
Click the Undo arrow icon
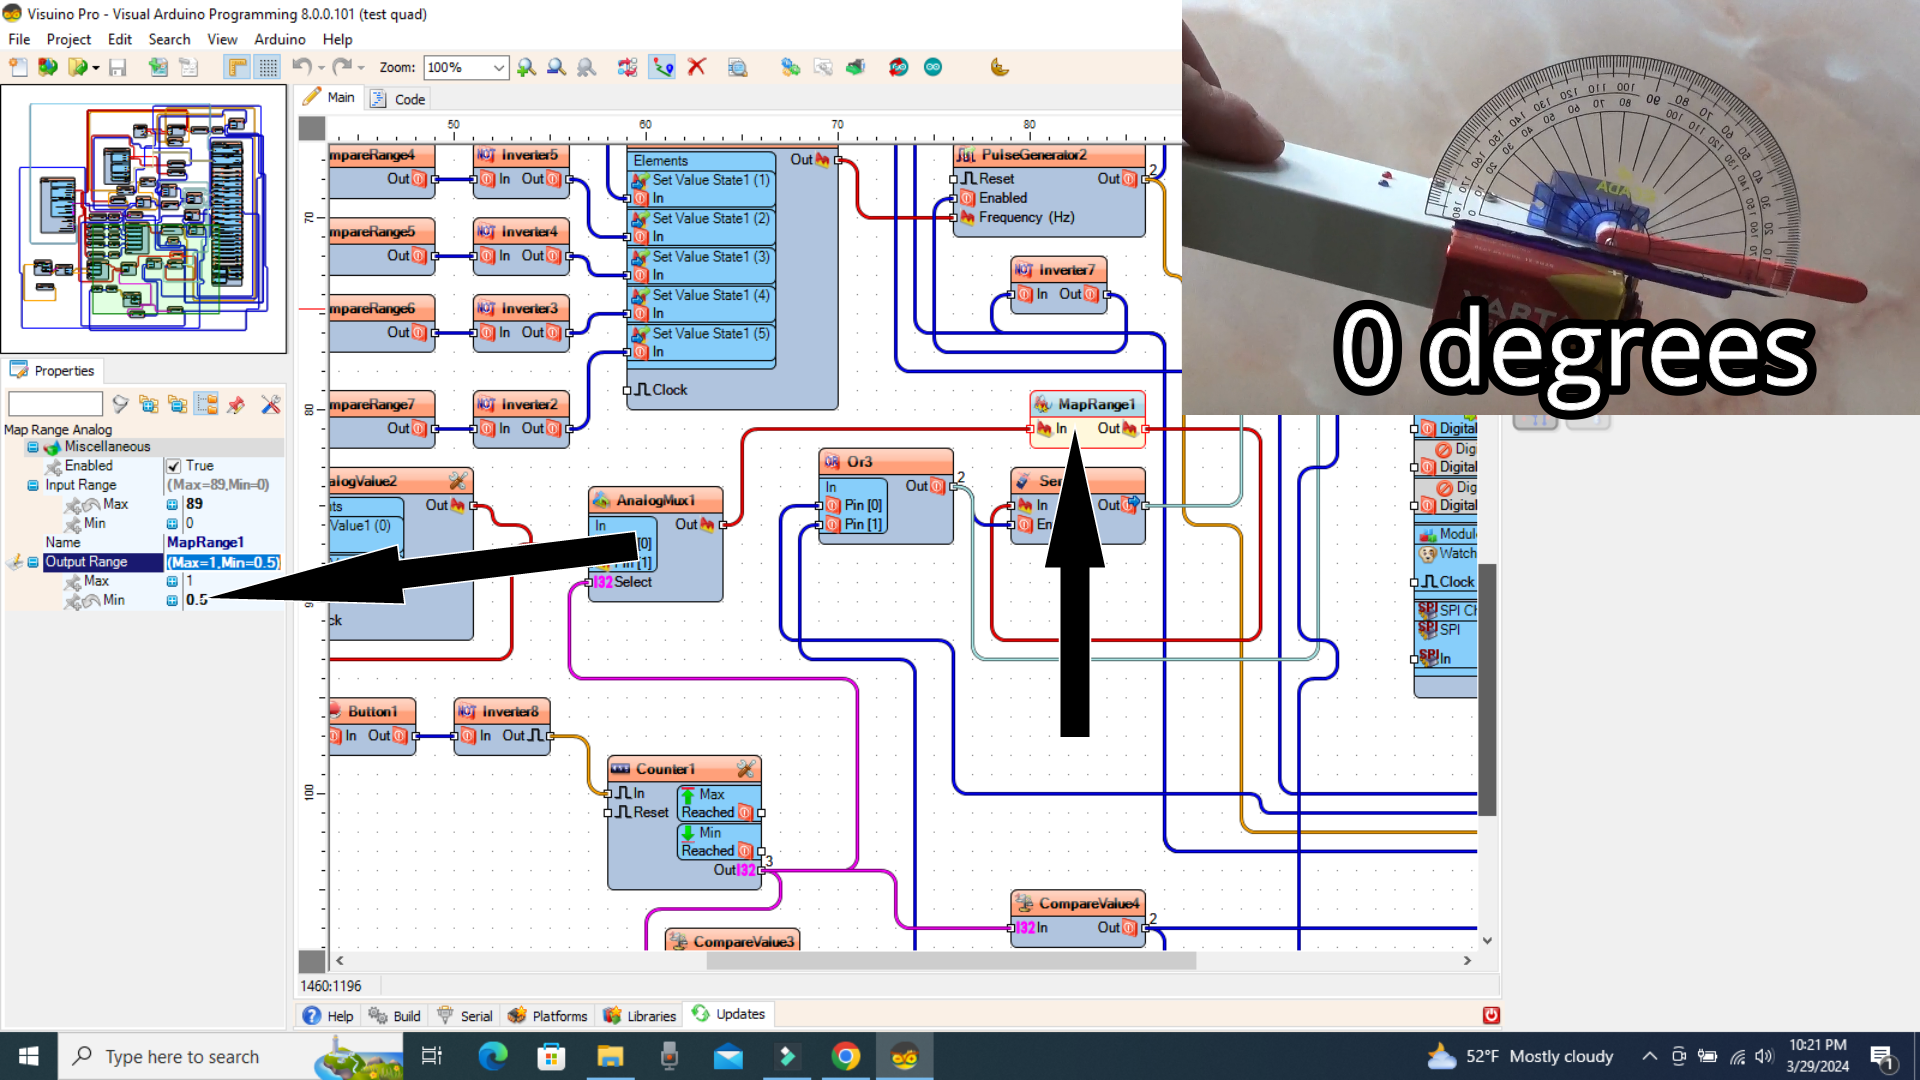click(x=301, y=67)
